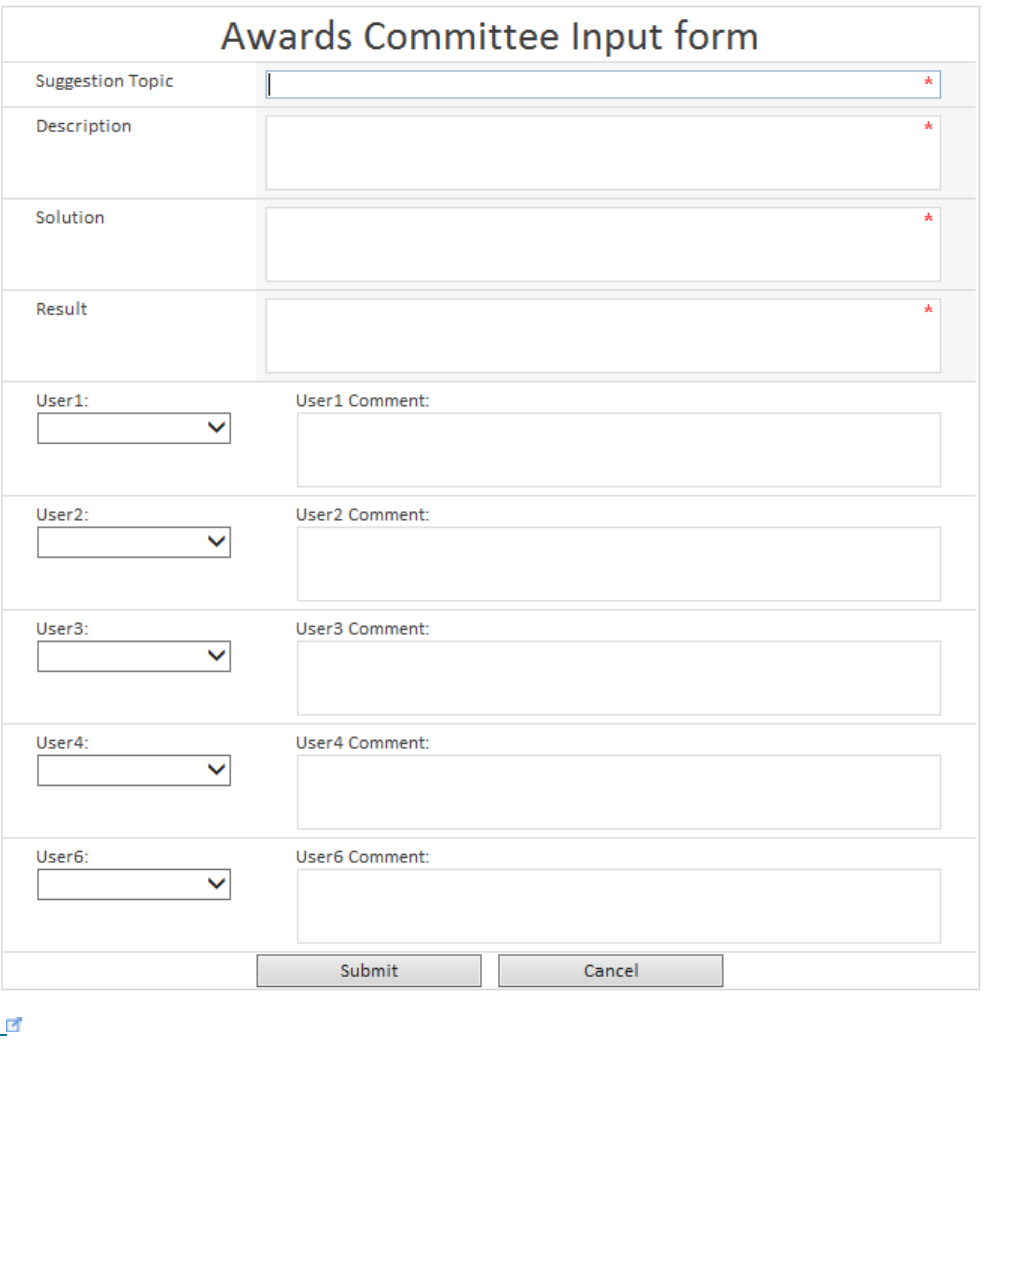Focus the Suggestion Topic text field
The image size is (1015, 1288).
603,84
